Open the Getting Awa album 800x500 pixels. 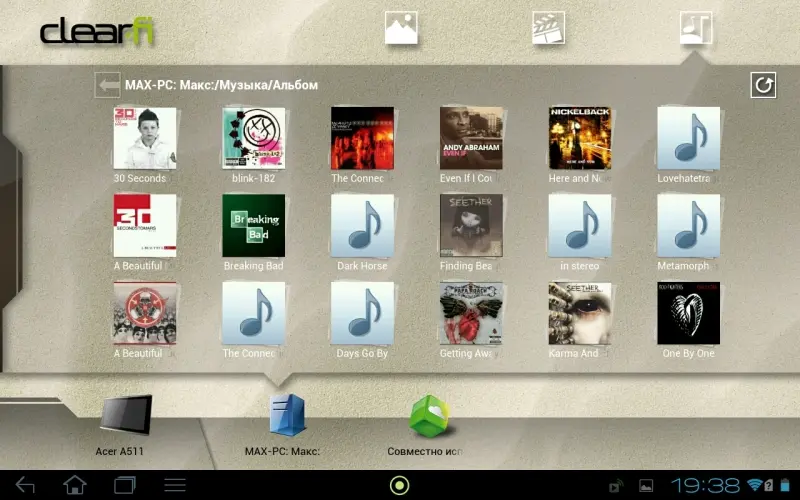[x=471, y=313]
